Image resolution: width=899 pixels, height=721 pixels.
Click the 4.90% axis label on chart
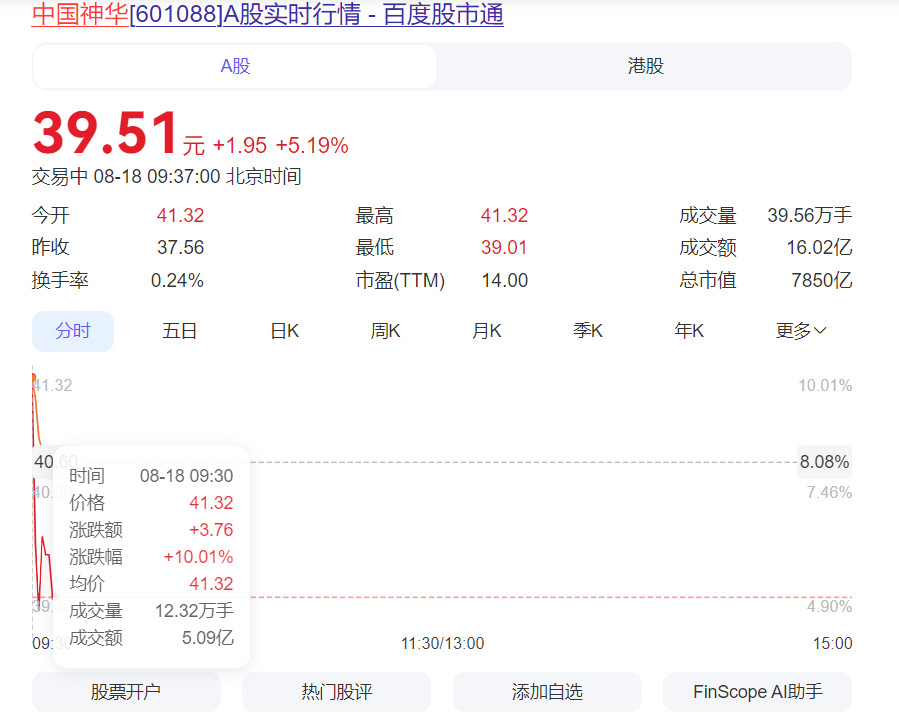[x=829, y=607]
